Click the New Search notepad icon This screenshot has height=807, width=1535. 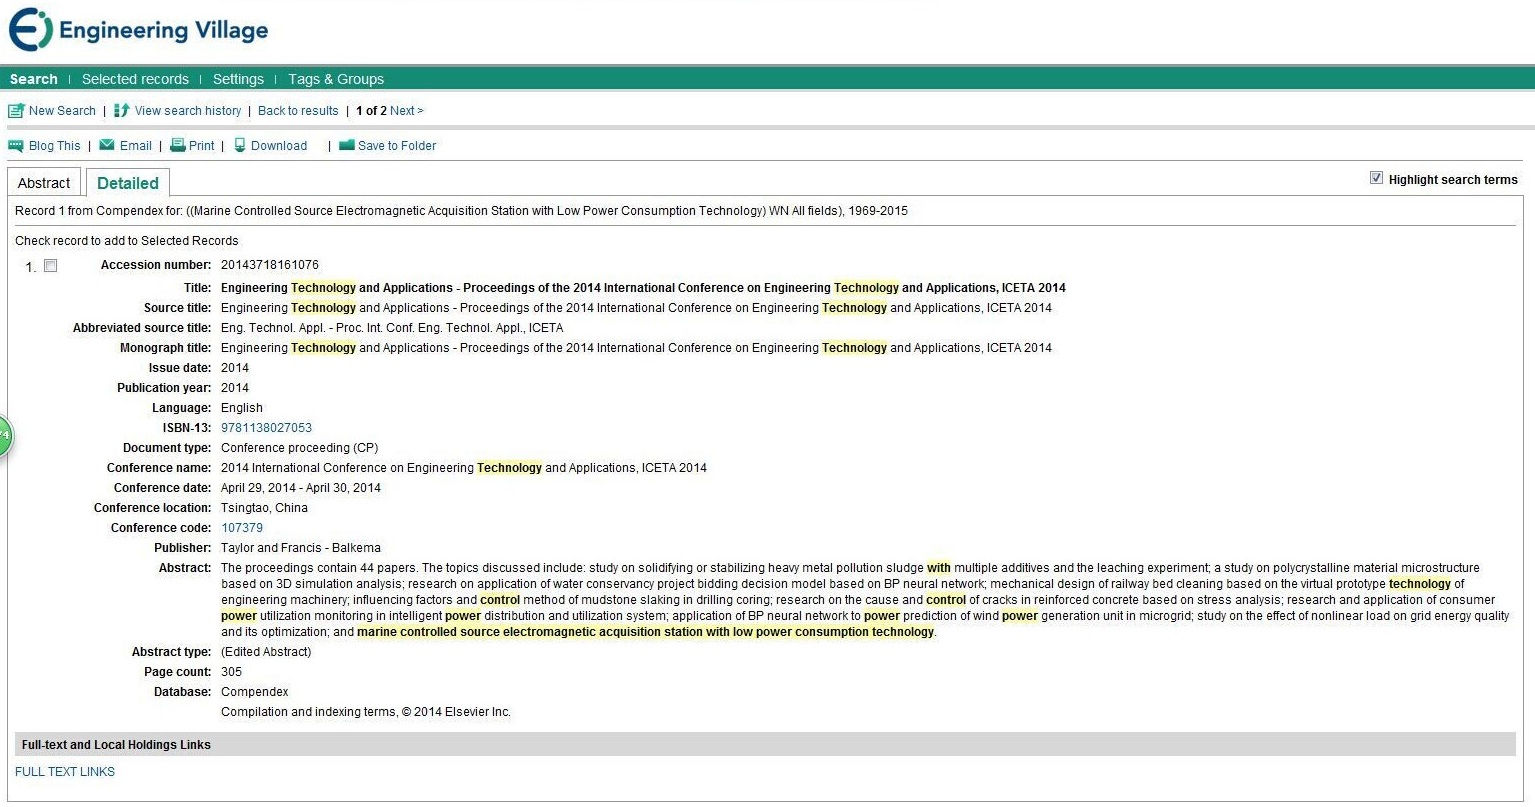coord(16,111)
